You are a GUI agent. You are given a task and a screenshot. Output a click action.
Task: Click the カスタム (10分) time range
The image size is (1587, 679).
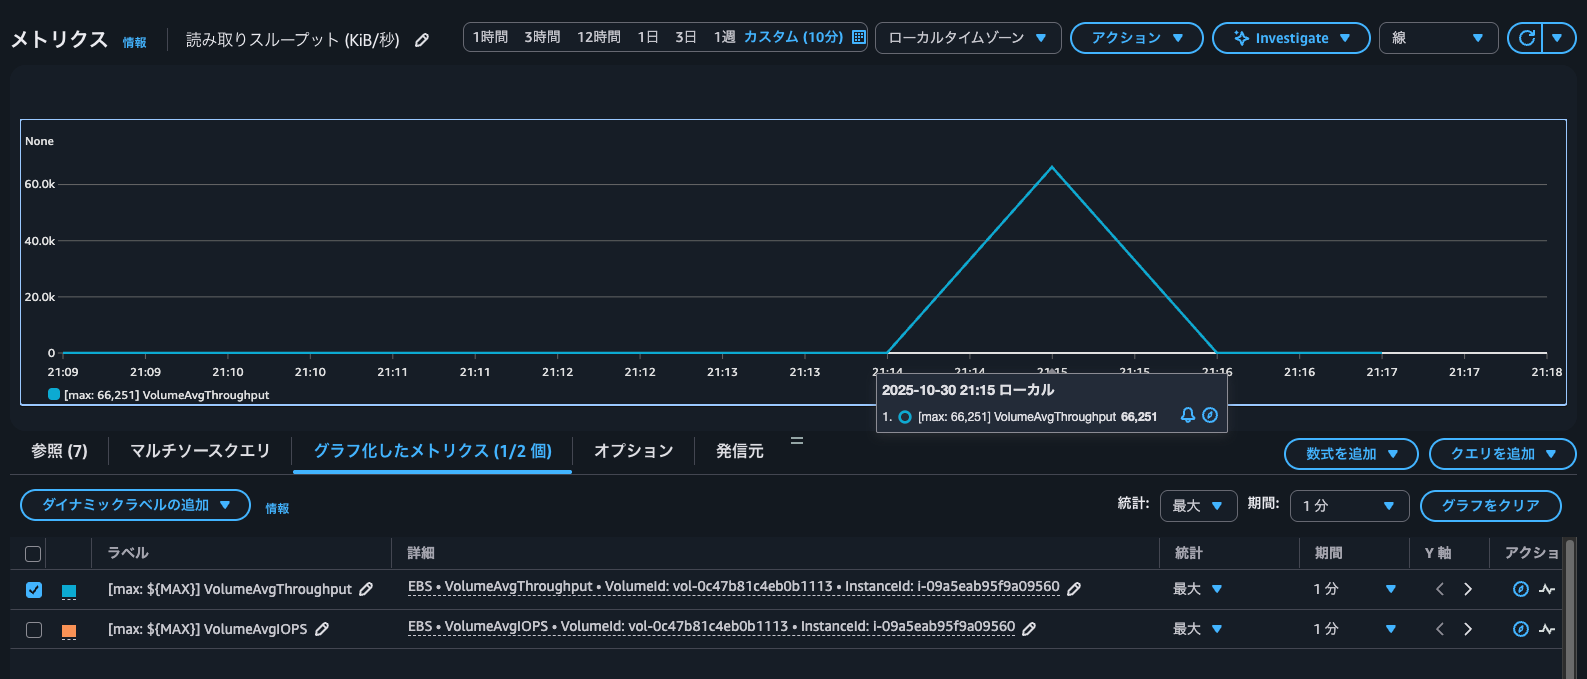(793, 37)
